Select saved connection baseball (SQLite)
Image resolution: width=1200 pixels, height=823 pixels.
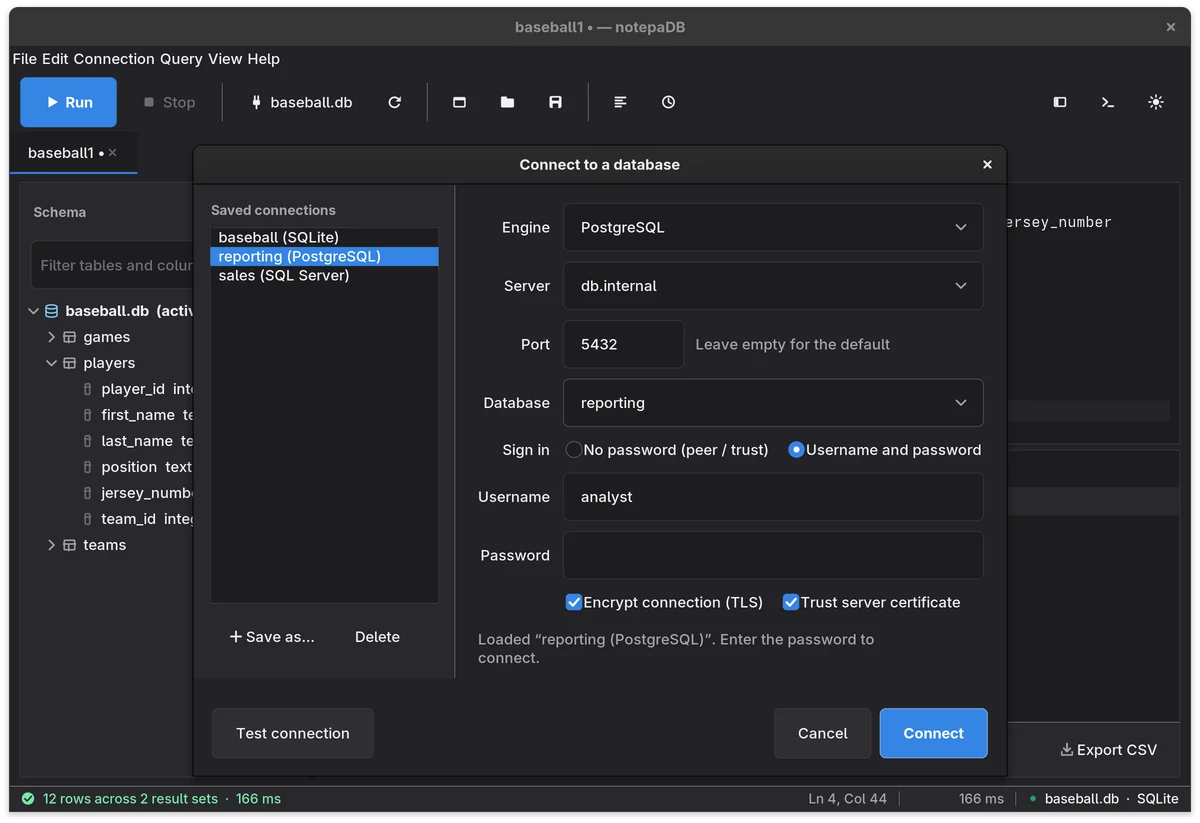pos(324,237)
